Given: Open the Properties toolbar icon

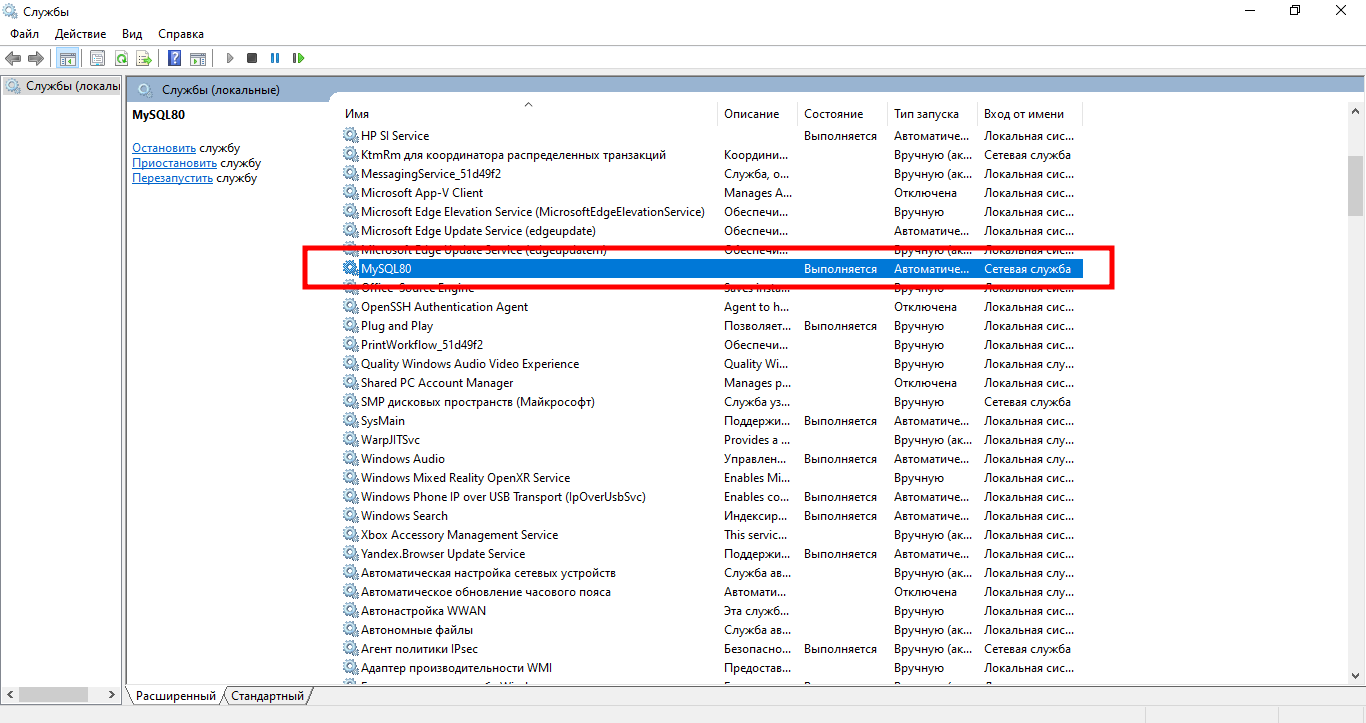Looking at the screenshot, I should tap(97, 59).
